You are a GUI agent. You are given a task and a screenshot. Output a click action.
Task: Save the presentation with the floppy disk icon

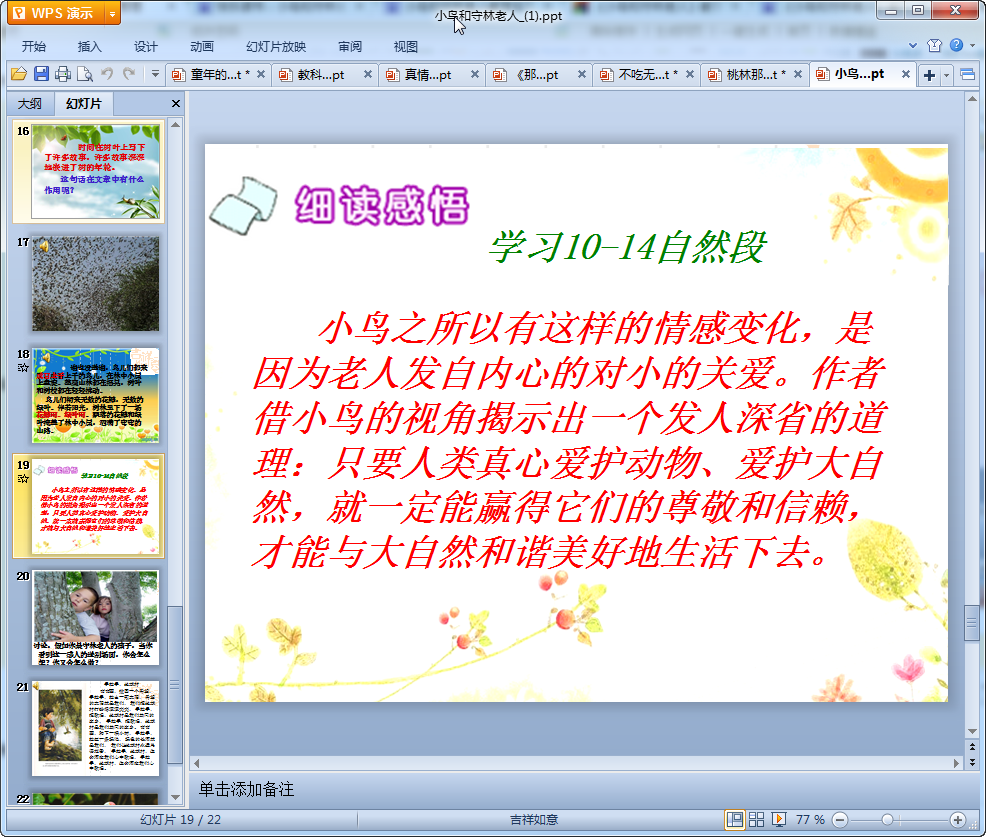pyautogui.click(x=41, y=74)
